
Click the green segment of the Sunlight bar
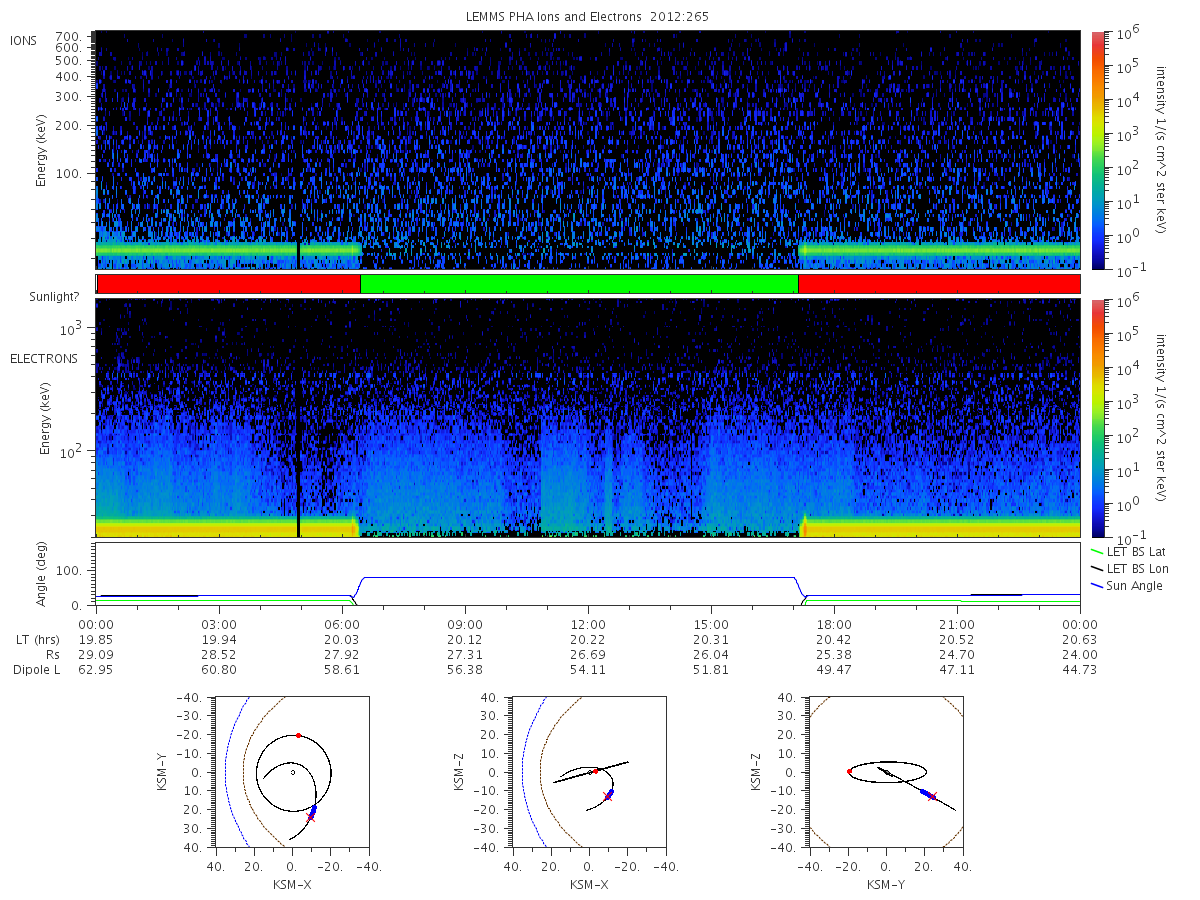tap(579, 284)
